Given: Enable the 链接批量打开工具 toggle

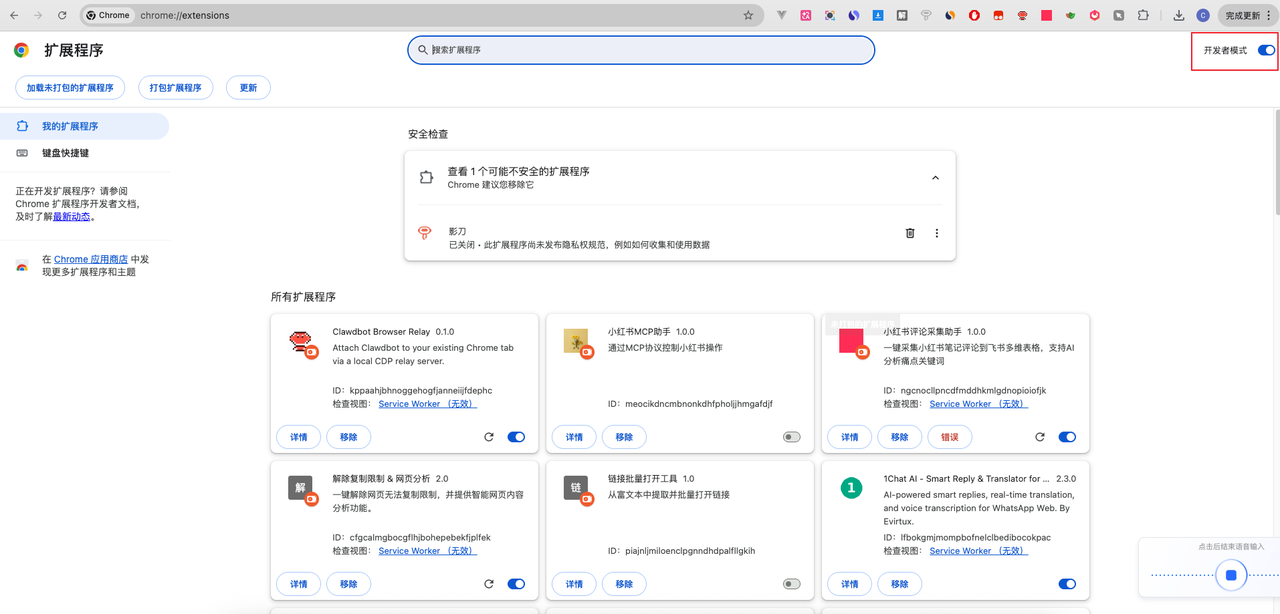Looking at the screenshot, I should (x=792, y=584).
